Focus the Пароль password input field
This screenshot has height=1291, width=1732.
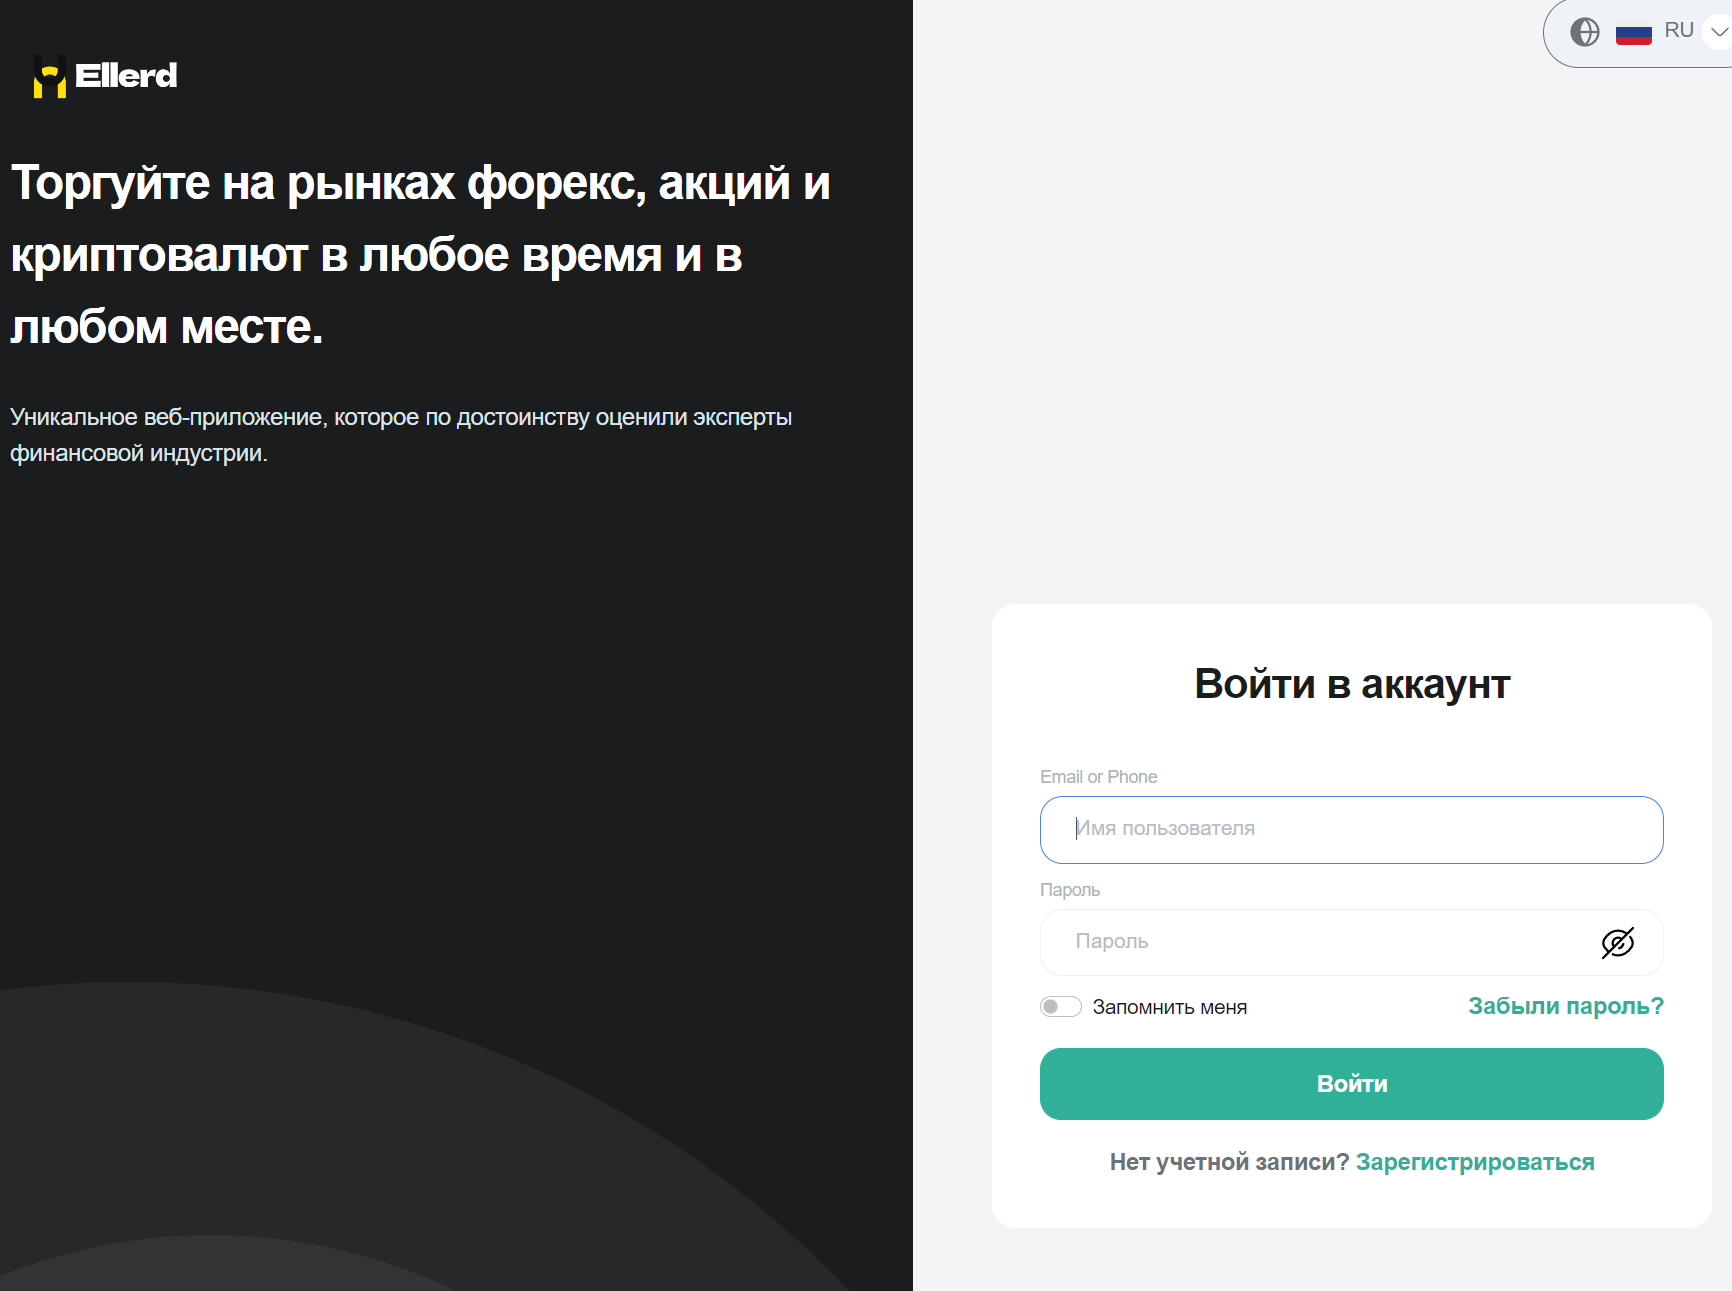[x=1320, y=942]
